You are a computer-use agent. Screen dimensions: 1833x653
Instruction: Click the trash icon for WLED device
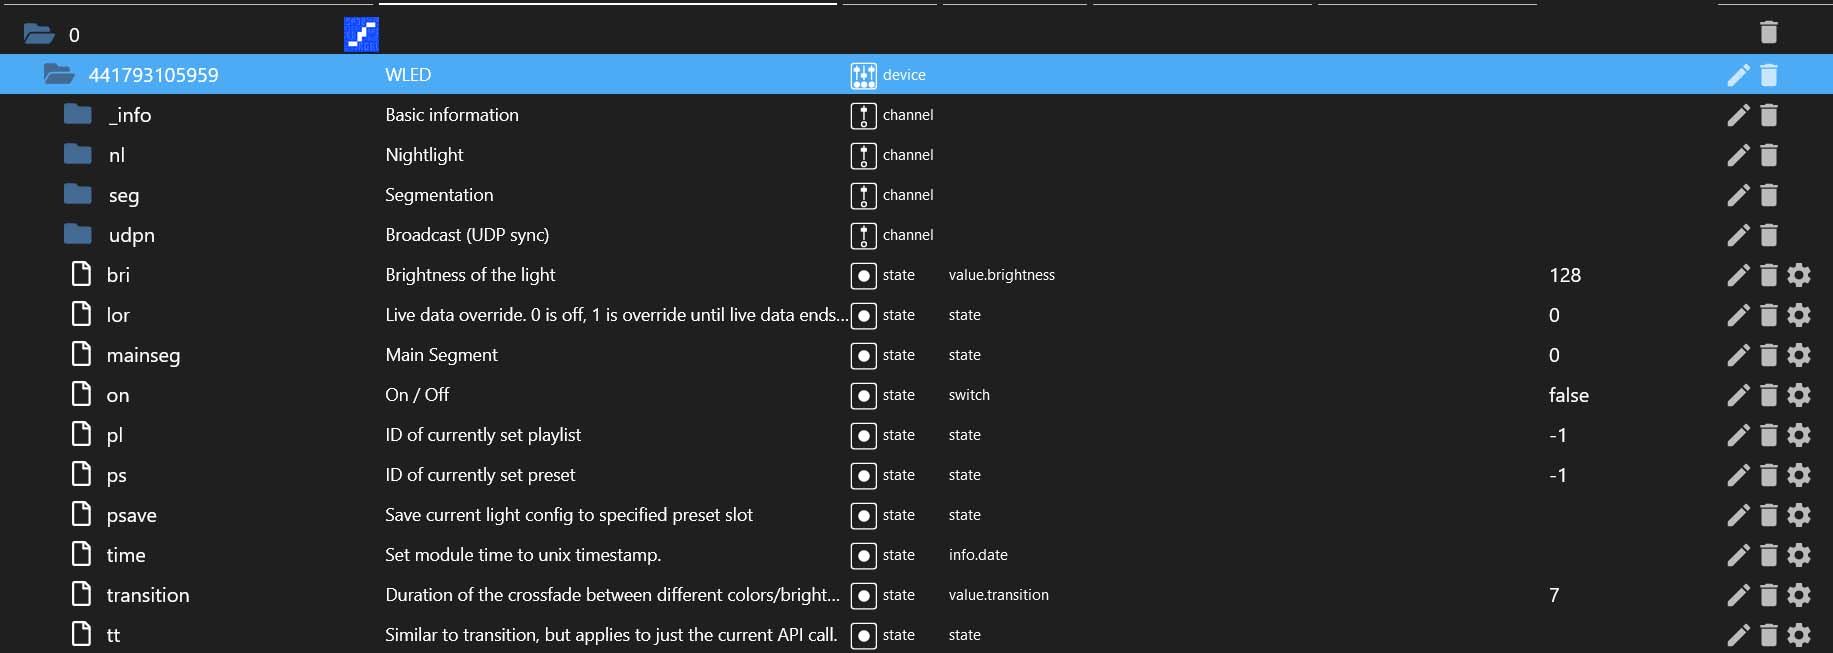tap(1768, 75)
